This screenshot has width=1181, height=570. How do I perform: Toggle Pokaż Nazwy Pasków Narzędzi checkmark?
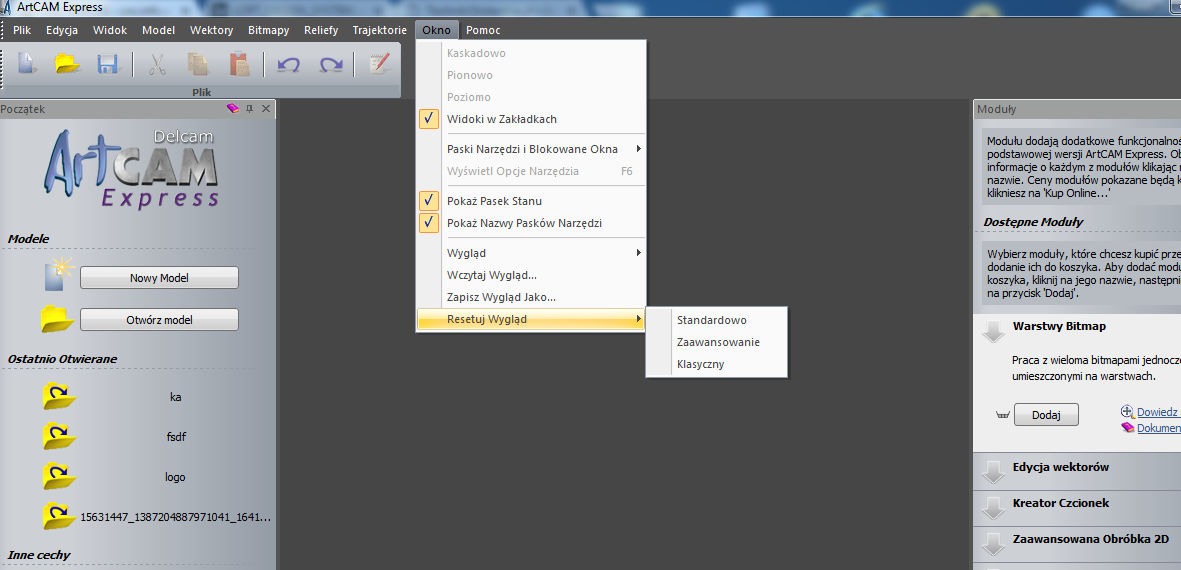pos(429,223)
